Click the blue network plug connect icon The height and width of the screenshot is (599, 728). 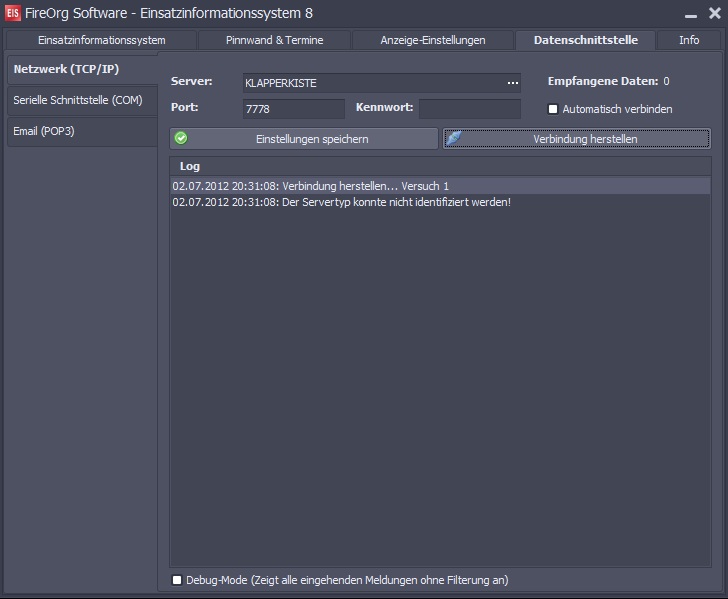(454, 138)
